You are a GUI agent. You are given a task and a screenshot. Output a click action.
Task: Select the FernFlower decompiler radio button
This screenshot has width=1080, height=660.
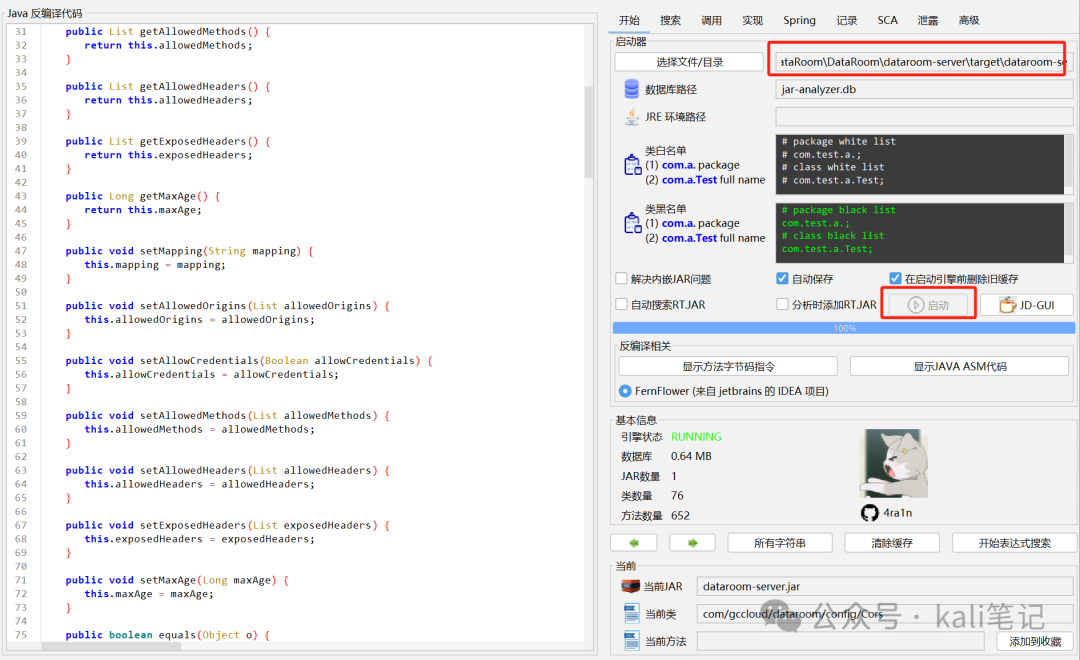(x=625, y=391)
